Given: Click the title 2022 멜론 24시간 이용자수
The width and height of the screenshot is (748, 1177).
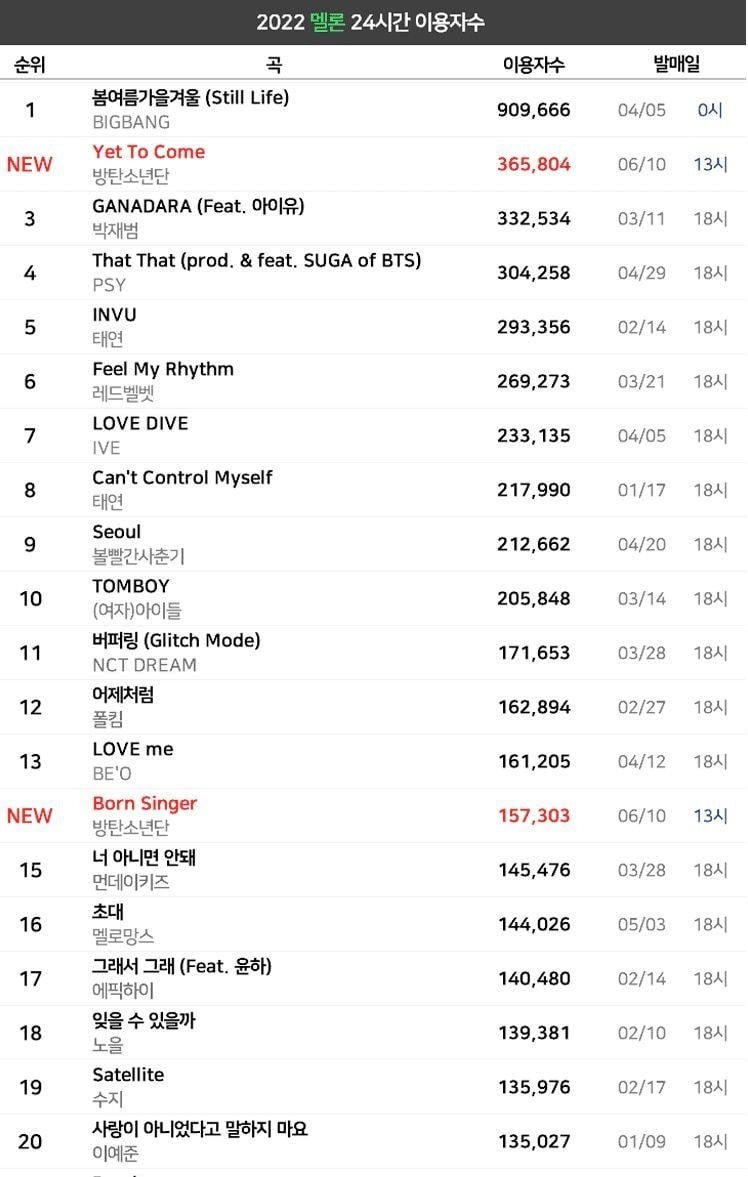Looking at the screenshot, I should (x=370, y=22).
